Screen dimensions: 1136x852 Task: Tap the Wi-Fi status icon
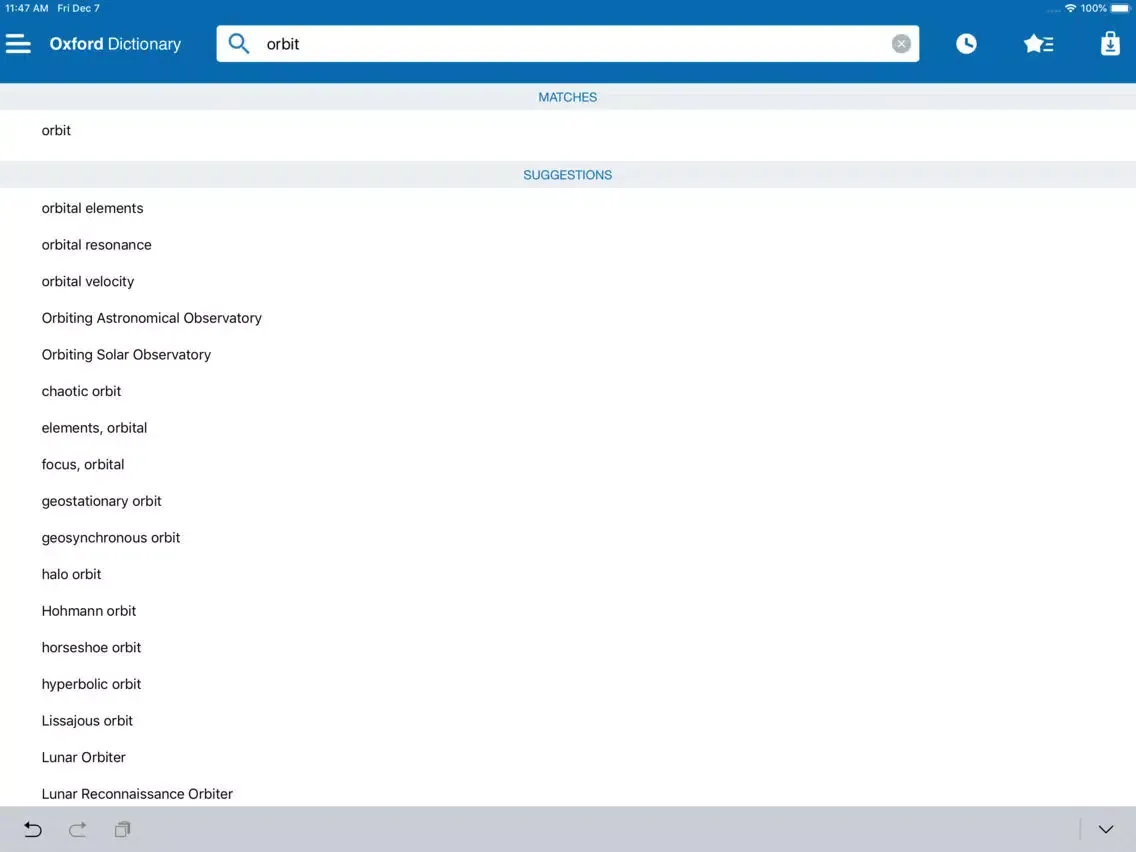(x=1070, y=8)
